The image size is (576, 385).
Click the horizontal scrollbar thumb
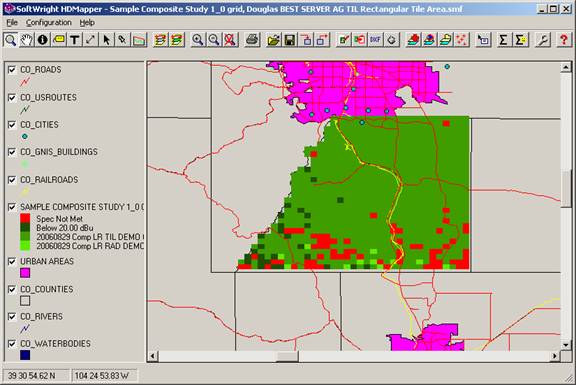click(x=287, y=356)
